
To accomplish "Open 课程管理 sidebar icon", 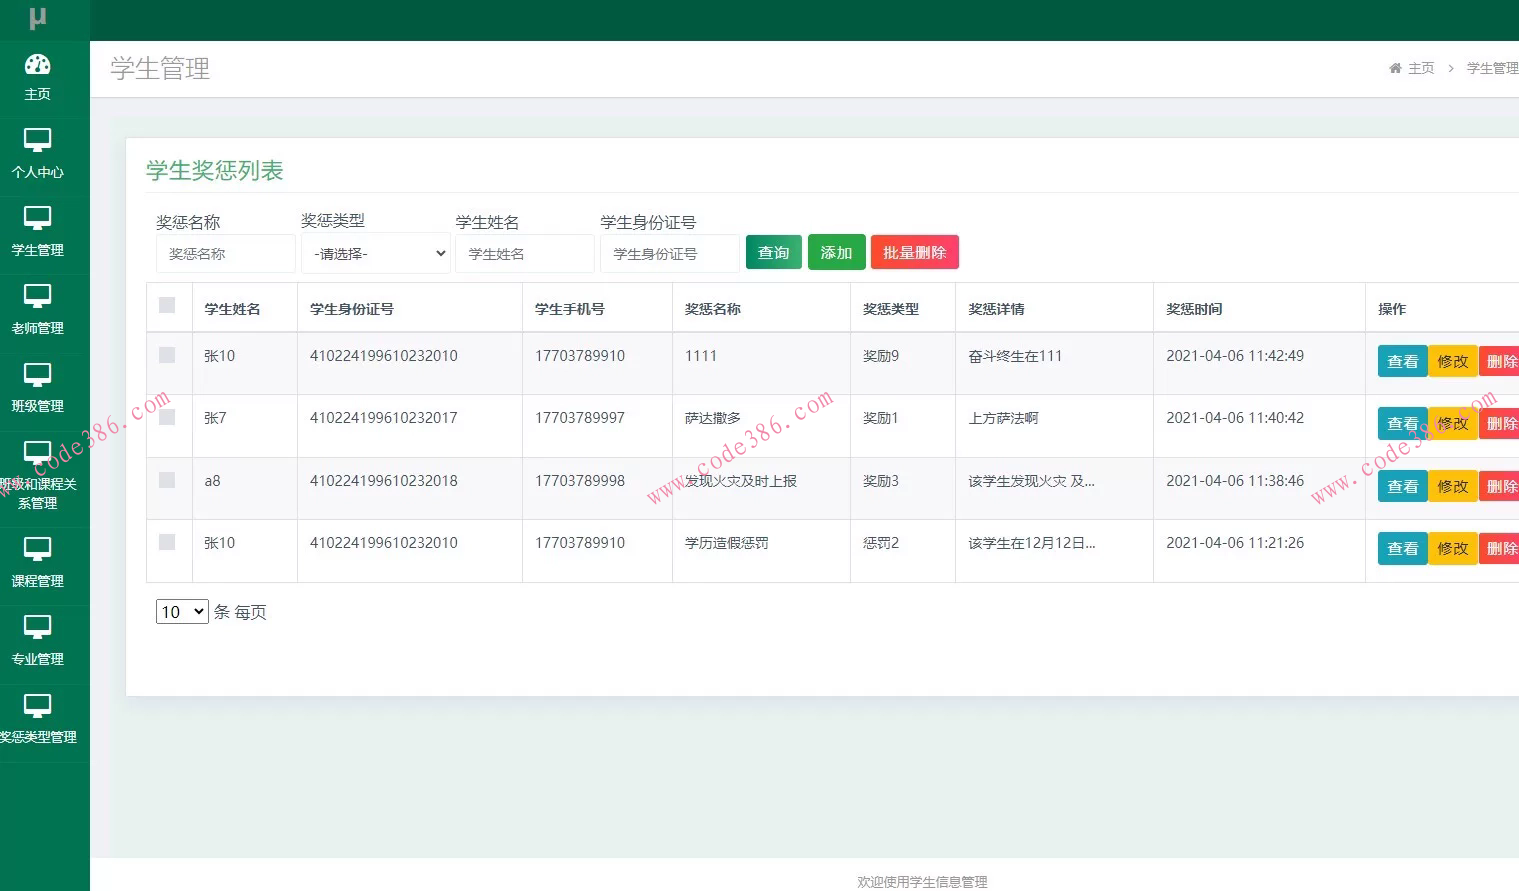I will (37, 550).
